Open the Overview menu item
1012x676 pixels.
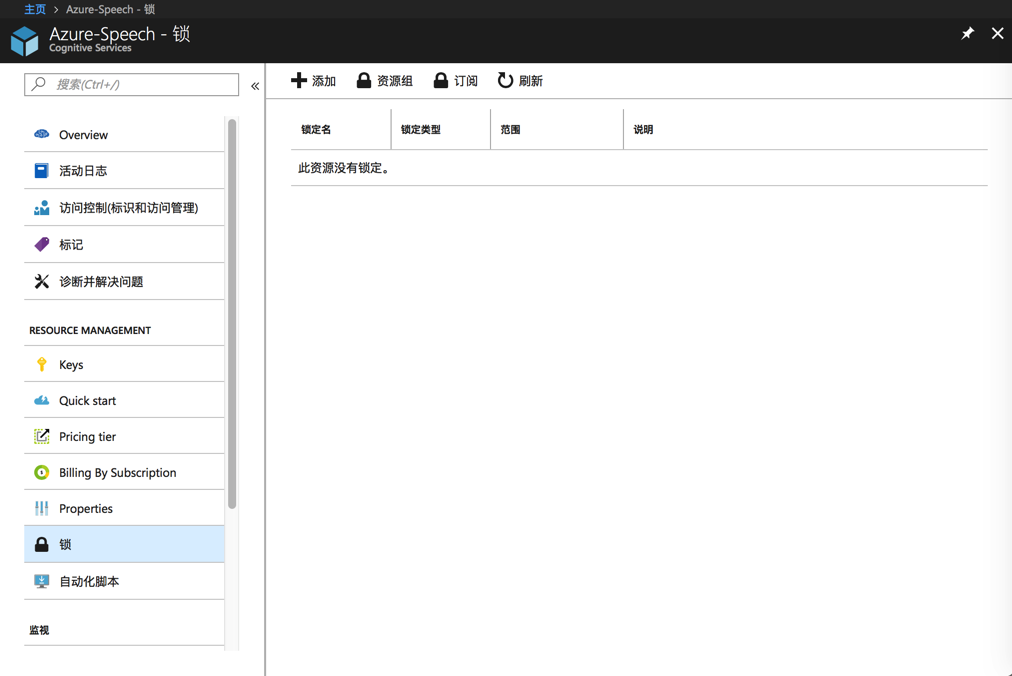[x=124, y=134]
